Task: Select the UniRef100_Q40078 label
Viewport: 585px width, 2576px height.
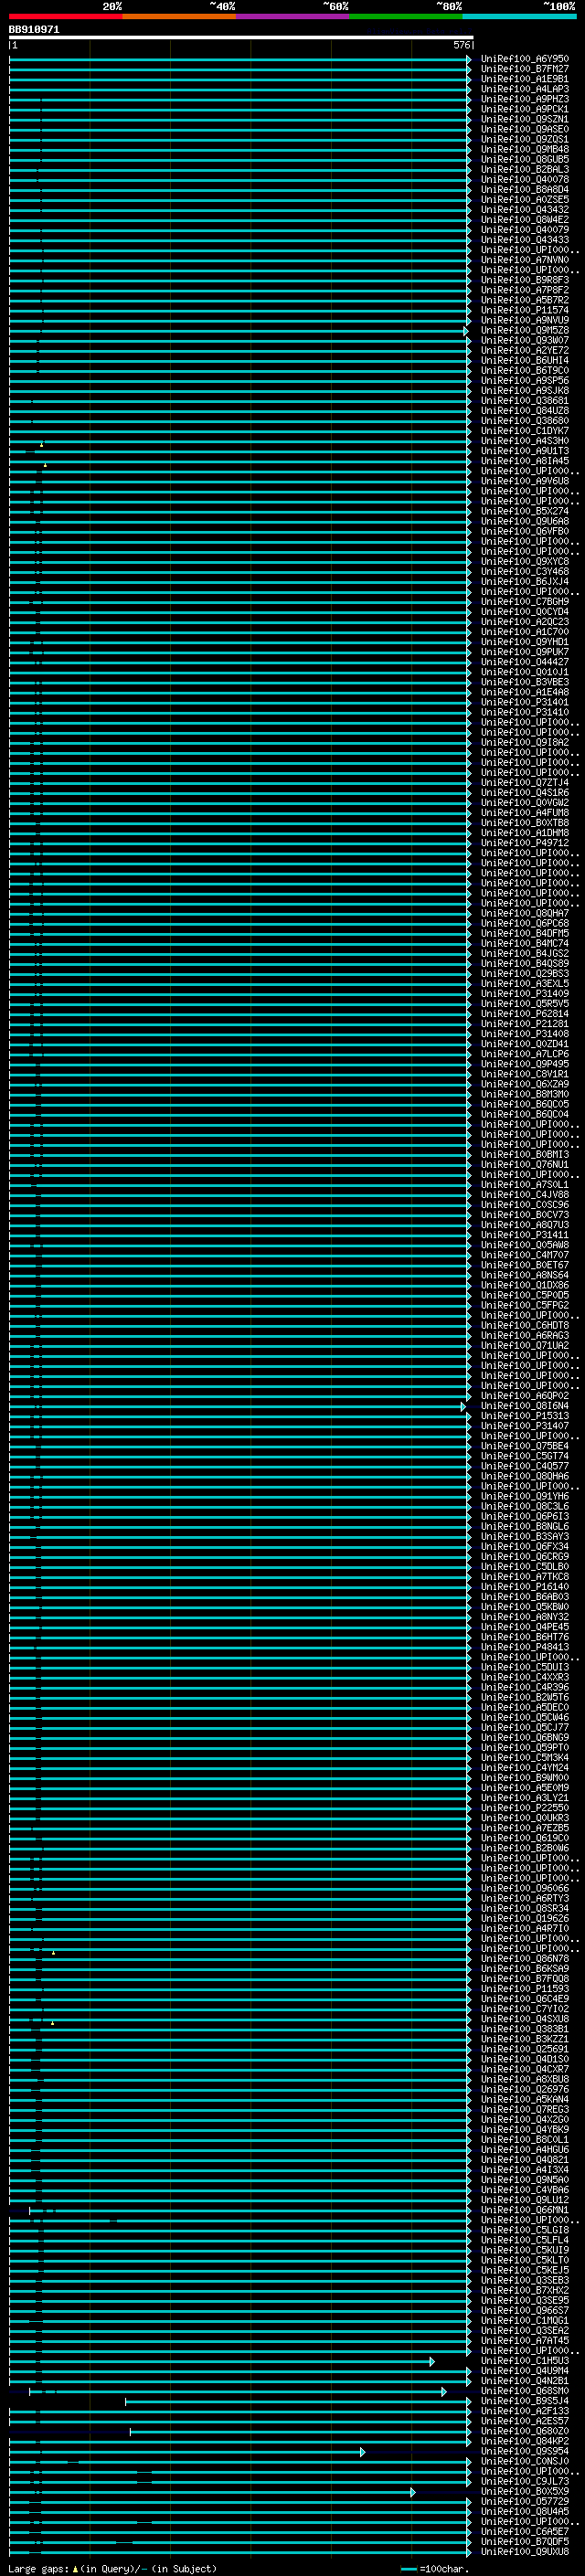Action: (x=525, y=180)
